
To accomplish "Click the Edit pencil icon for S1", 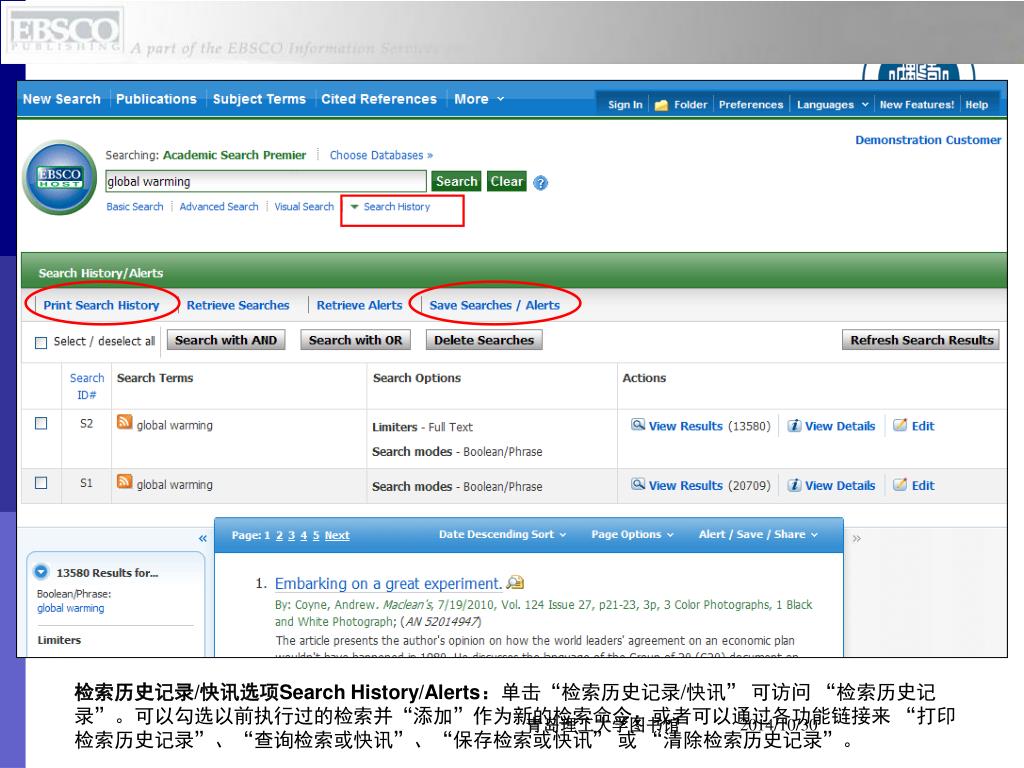I will click(x=900, y=485).
